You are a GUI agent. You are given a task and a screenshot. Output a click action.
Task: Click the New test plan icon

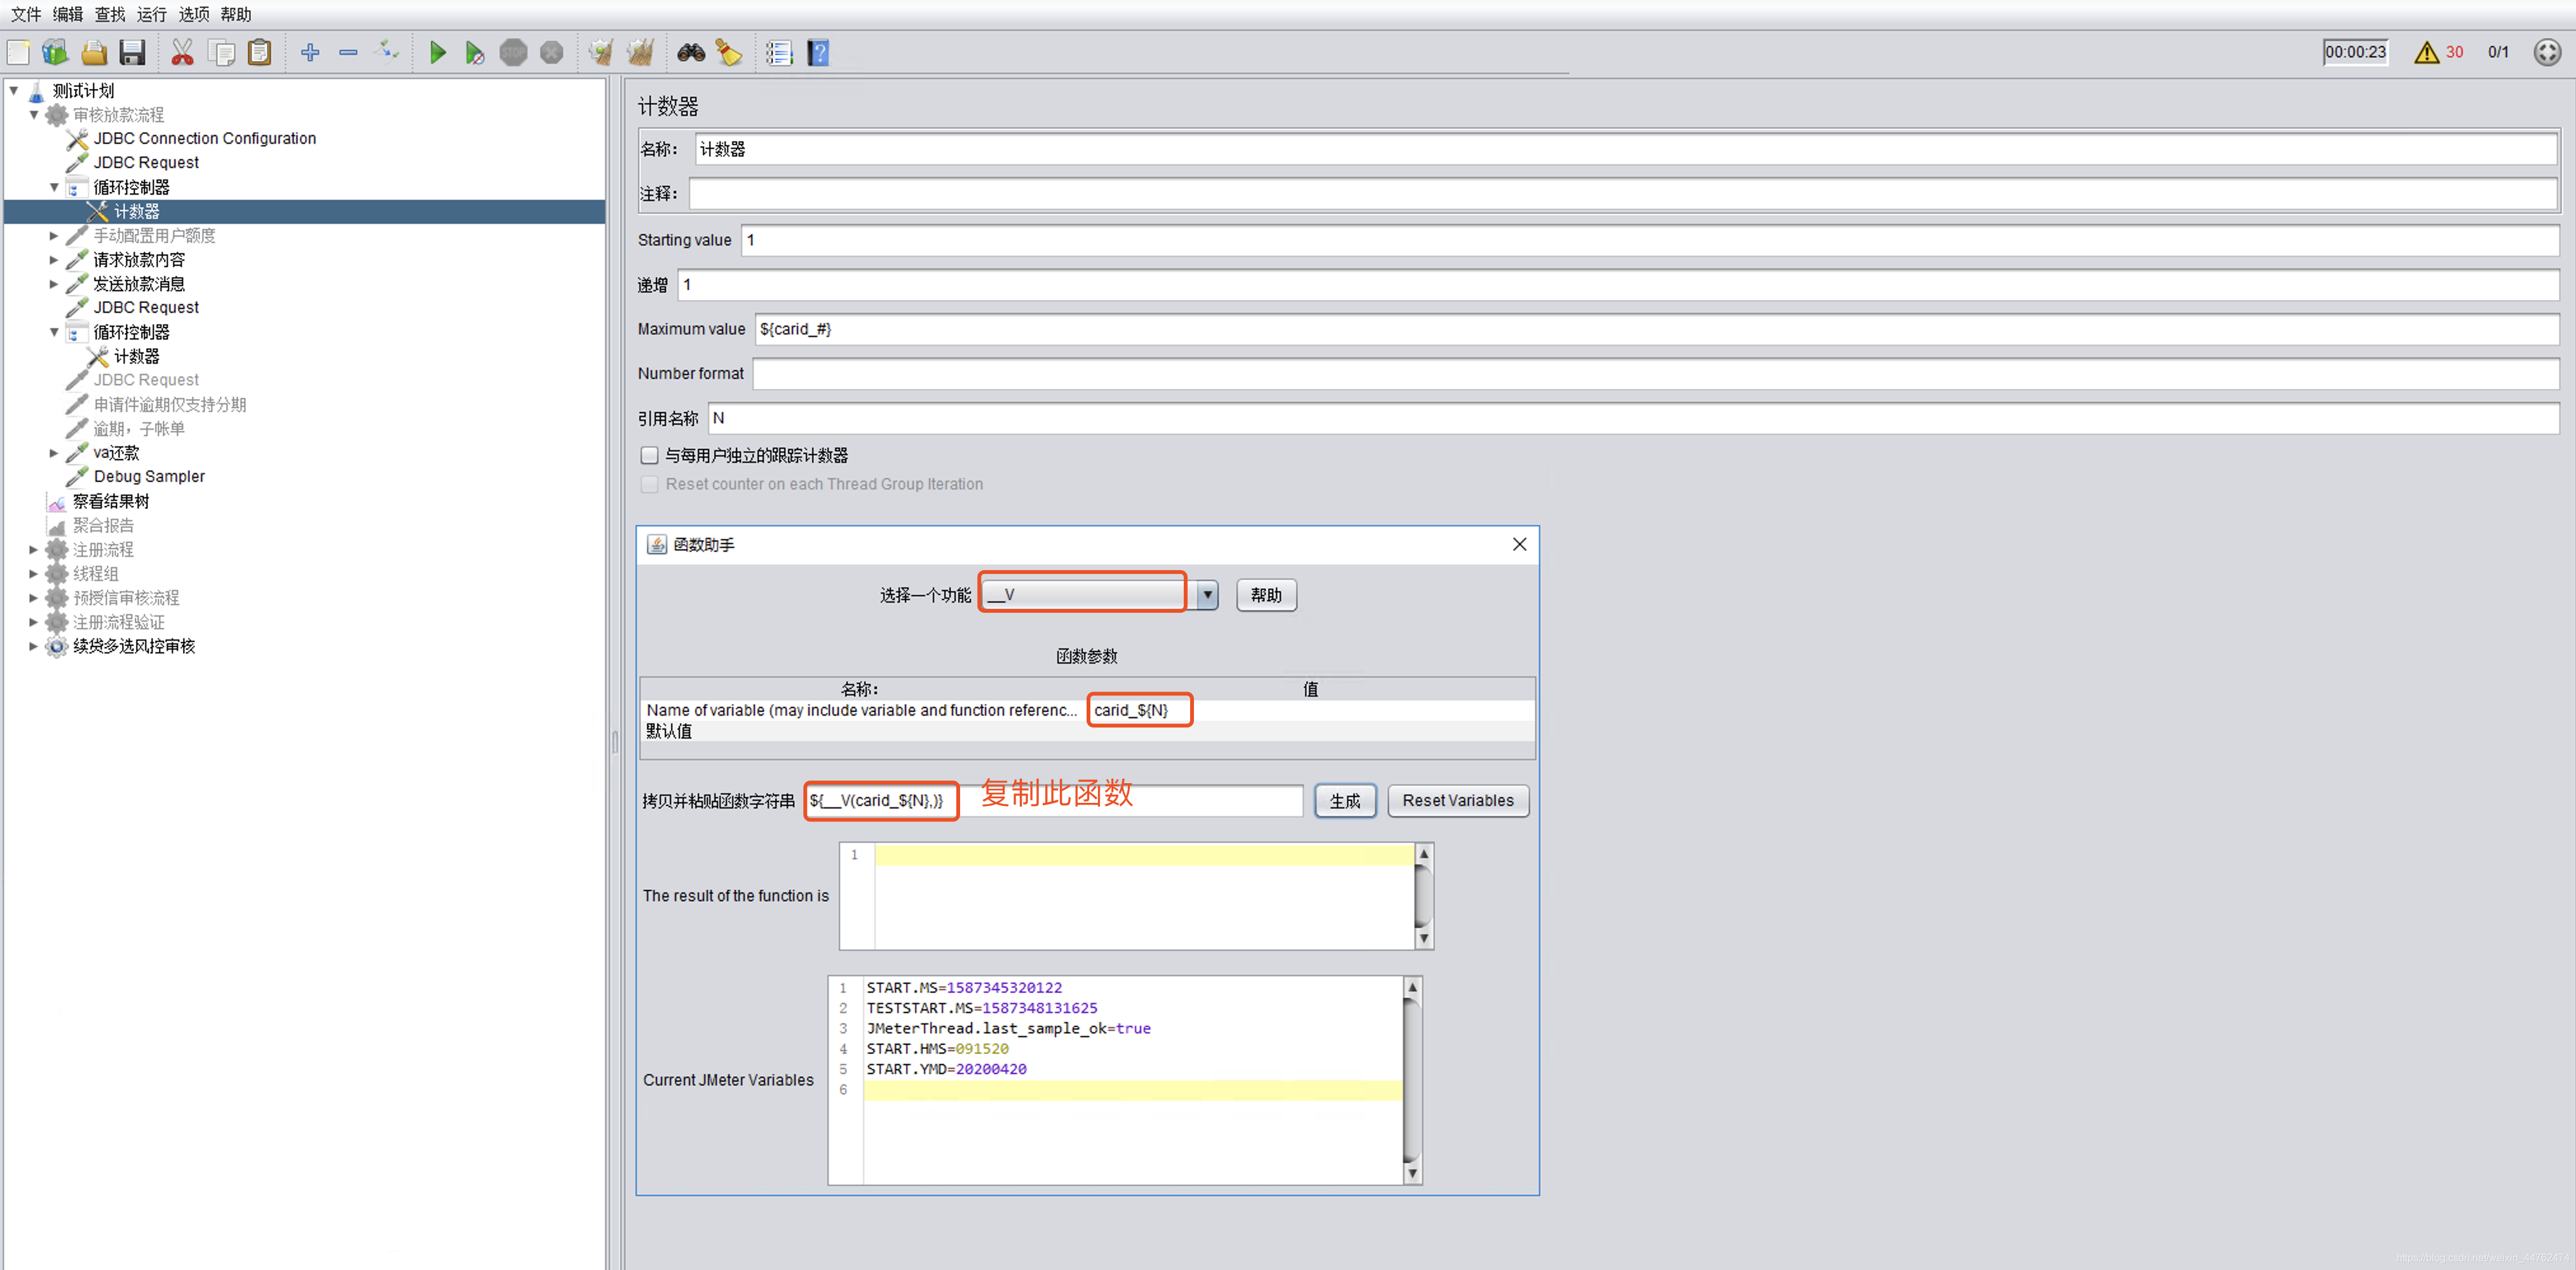19,52
